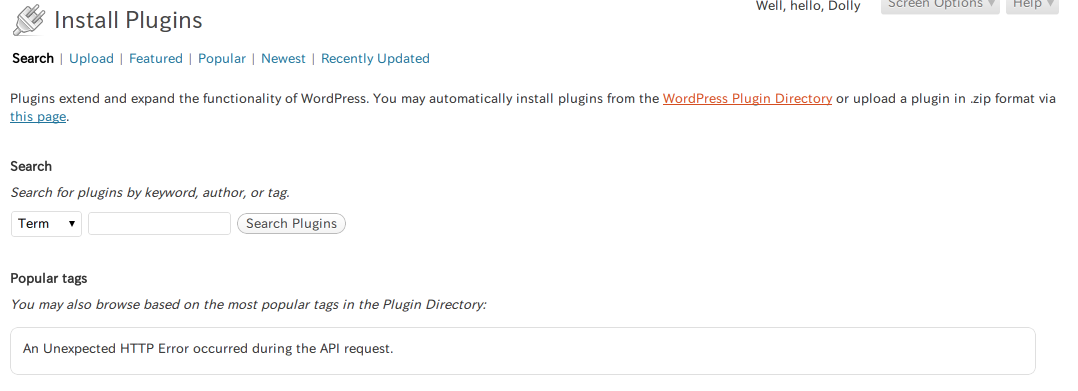Open the WordPress Plugin Directory link
The width and height of the screenshot is (1078, 391).
pyautogui.click(x=747, y=98)
